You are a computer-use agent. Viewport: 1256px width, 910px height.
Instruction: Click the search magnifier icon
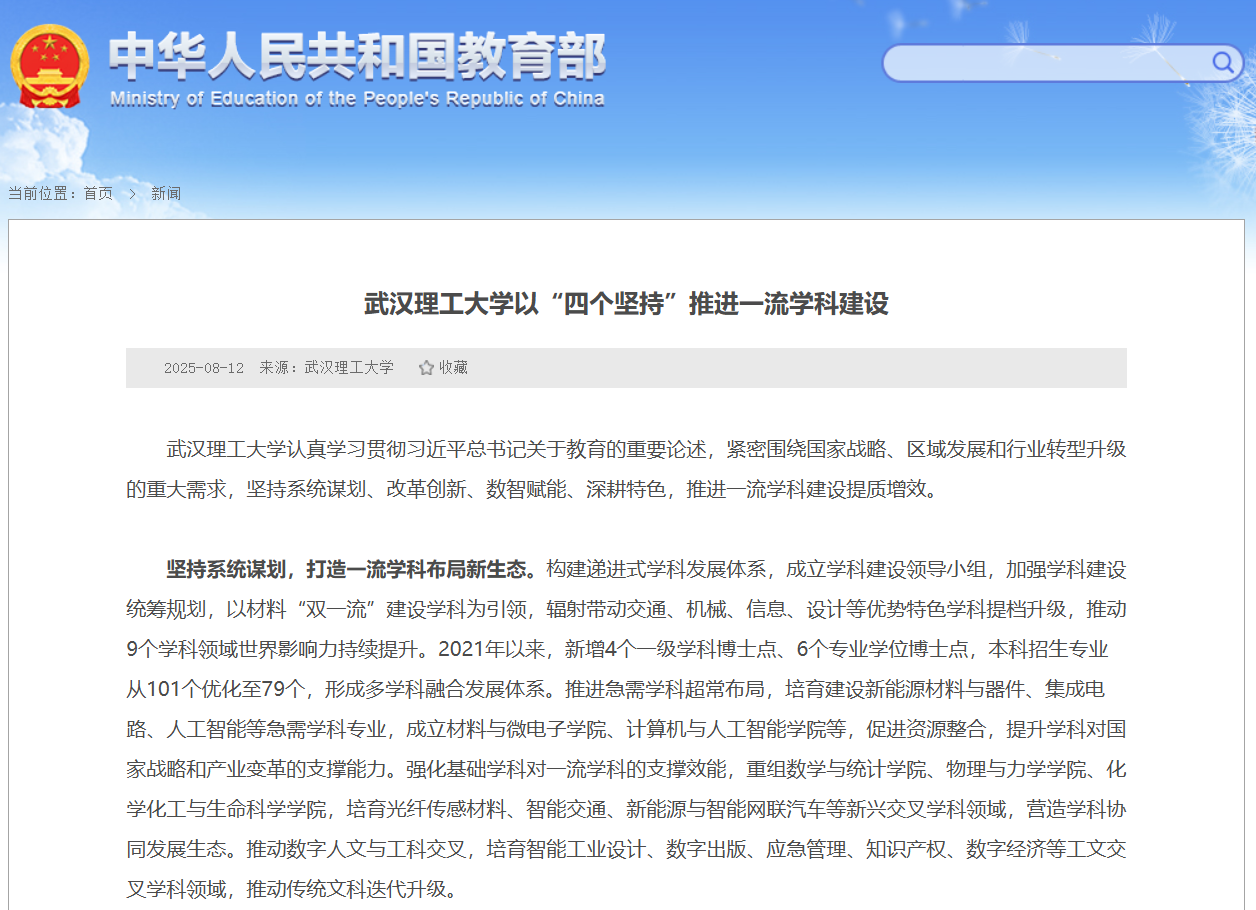point(1222,63)
